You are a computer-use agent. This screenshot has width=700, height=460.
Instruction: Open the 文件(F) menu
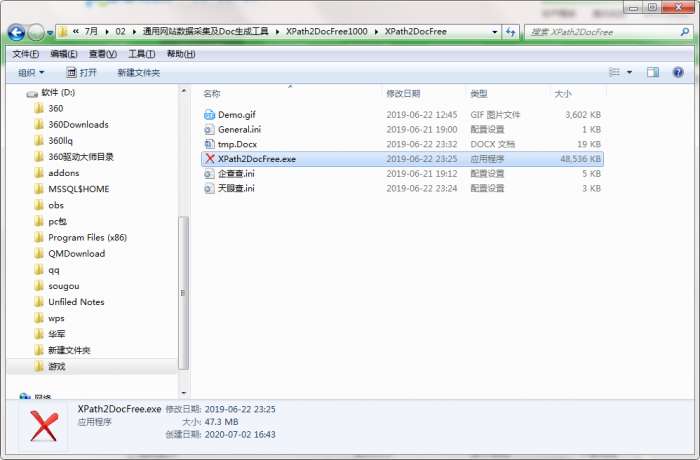[x=25, y=54]
